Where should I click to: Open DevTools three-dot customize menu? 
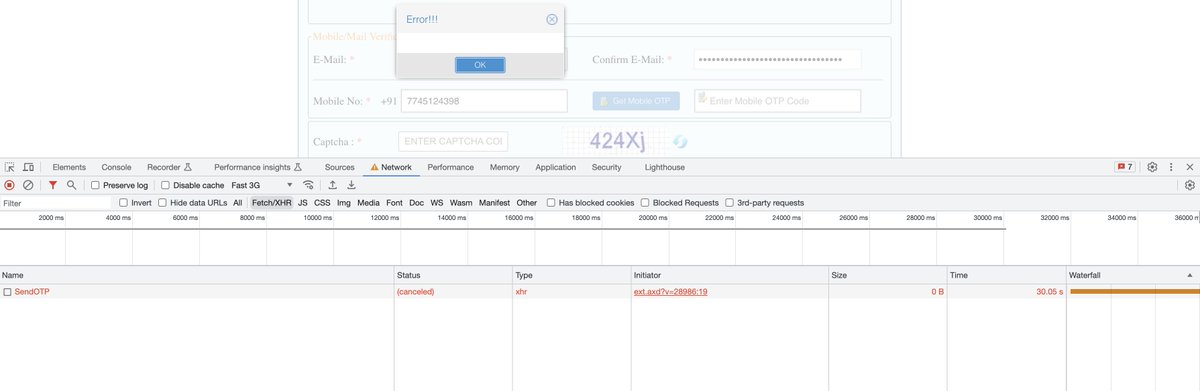point(1171,167)
